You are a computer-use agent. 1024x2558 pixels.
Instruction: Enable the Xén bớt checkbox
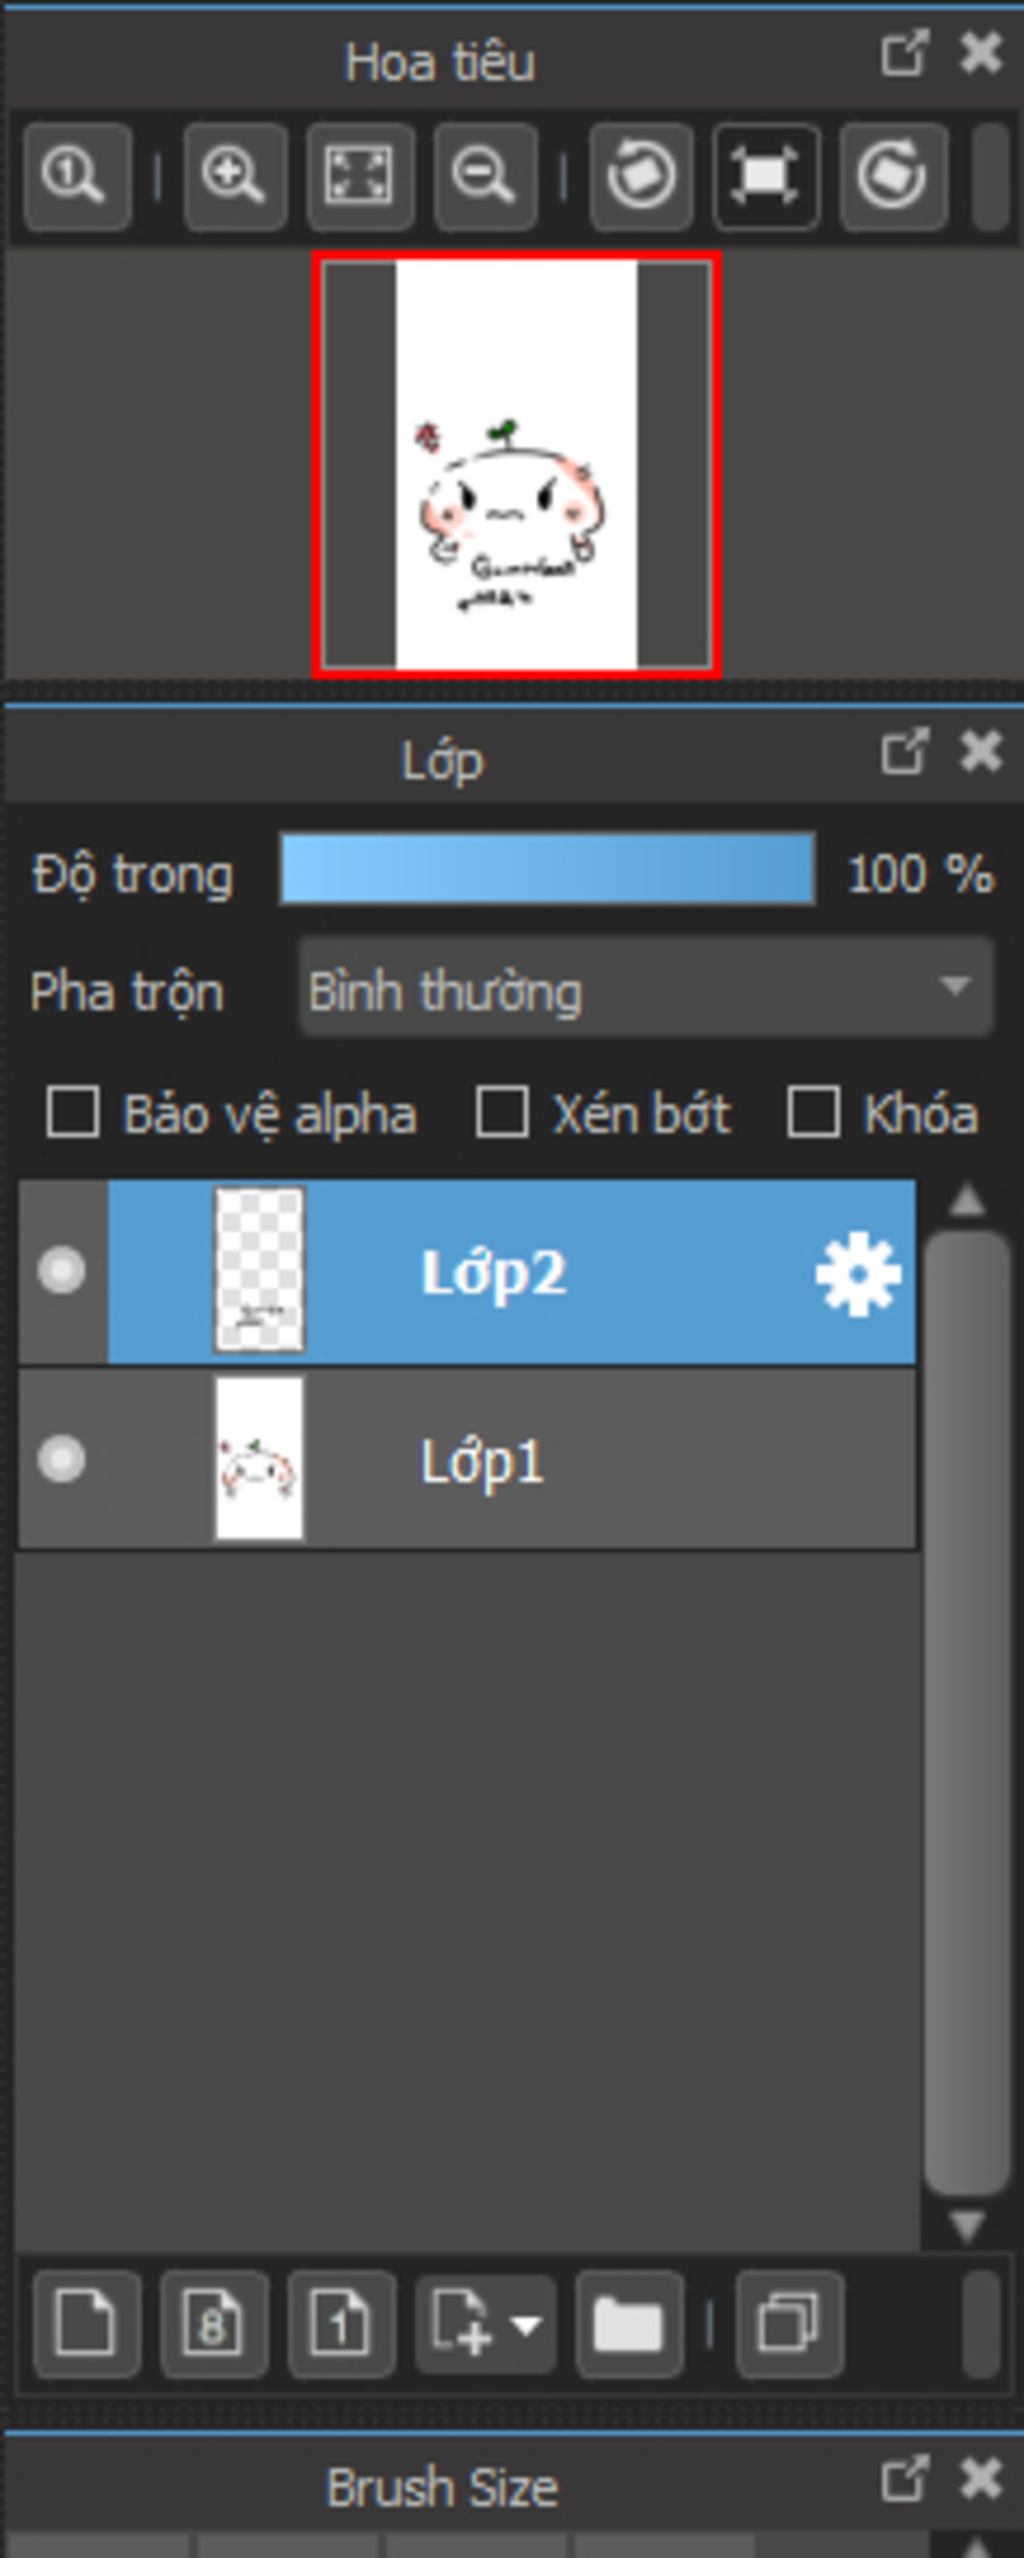point(502,1113)
